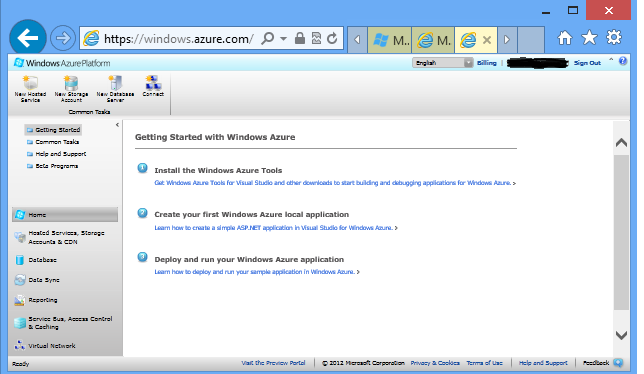
Task: Click the compatibility view icon
Action: (316, 38)
